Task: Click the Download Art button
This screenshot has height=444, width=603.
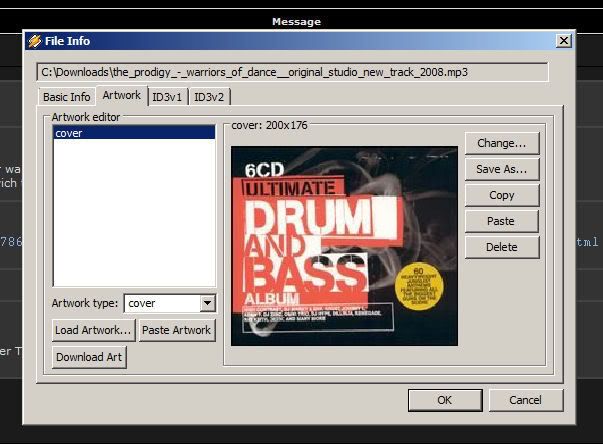Action: coord(89,357)
